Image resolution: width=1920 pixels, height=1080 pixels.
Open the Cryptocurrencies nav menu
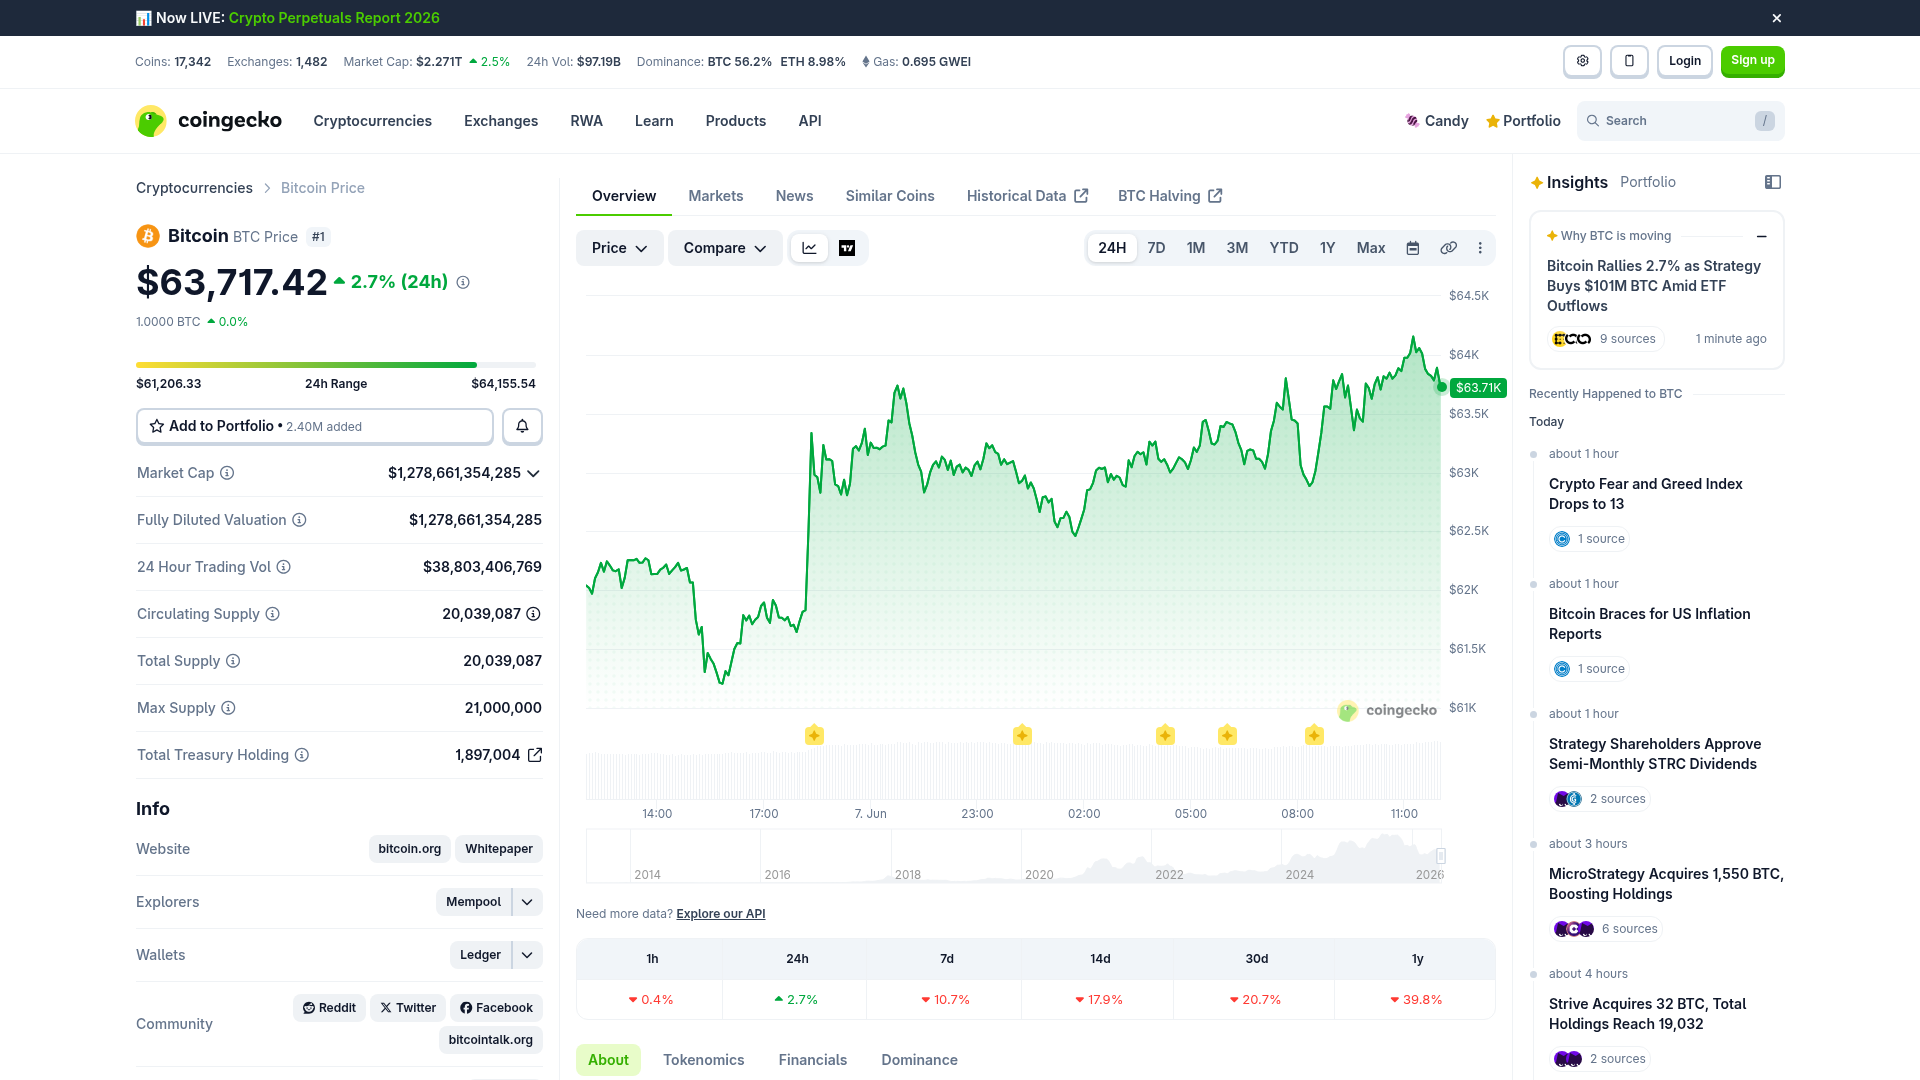click(x=372, y=121)
